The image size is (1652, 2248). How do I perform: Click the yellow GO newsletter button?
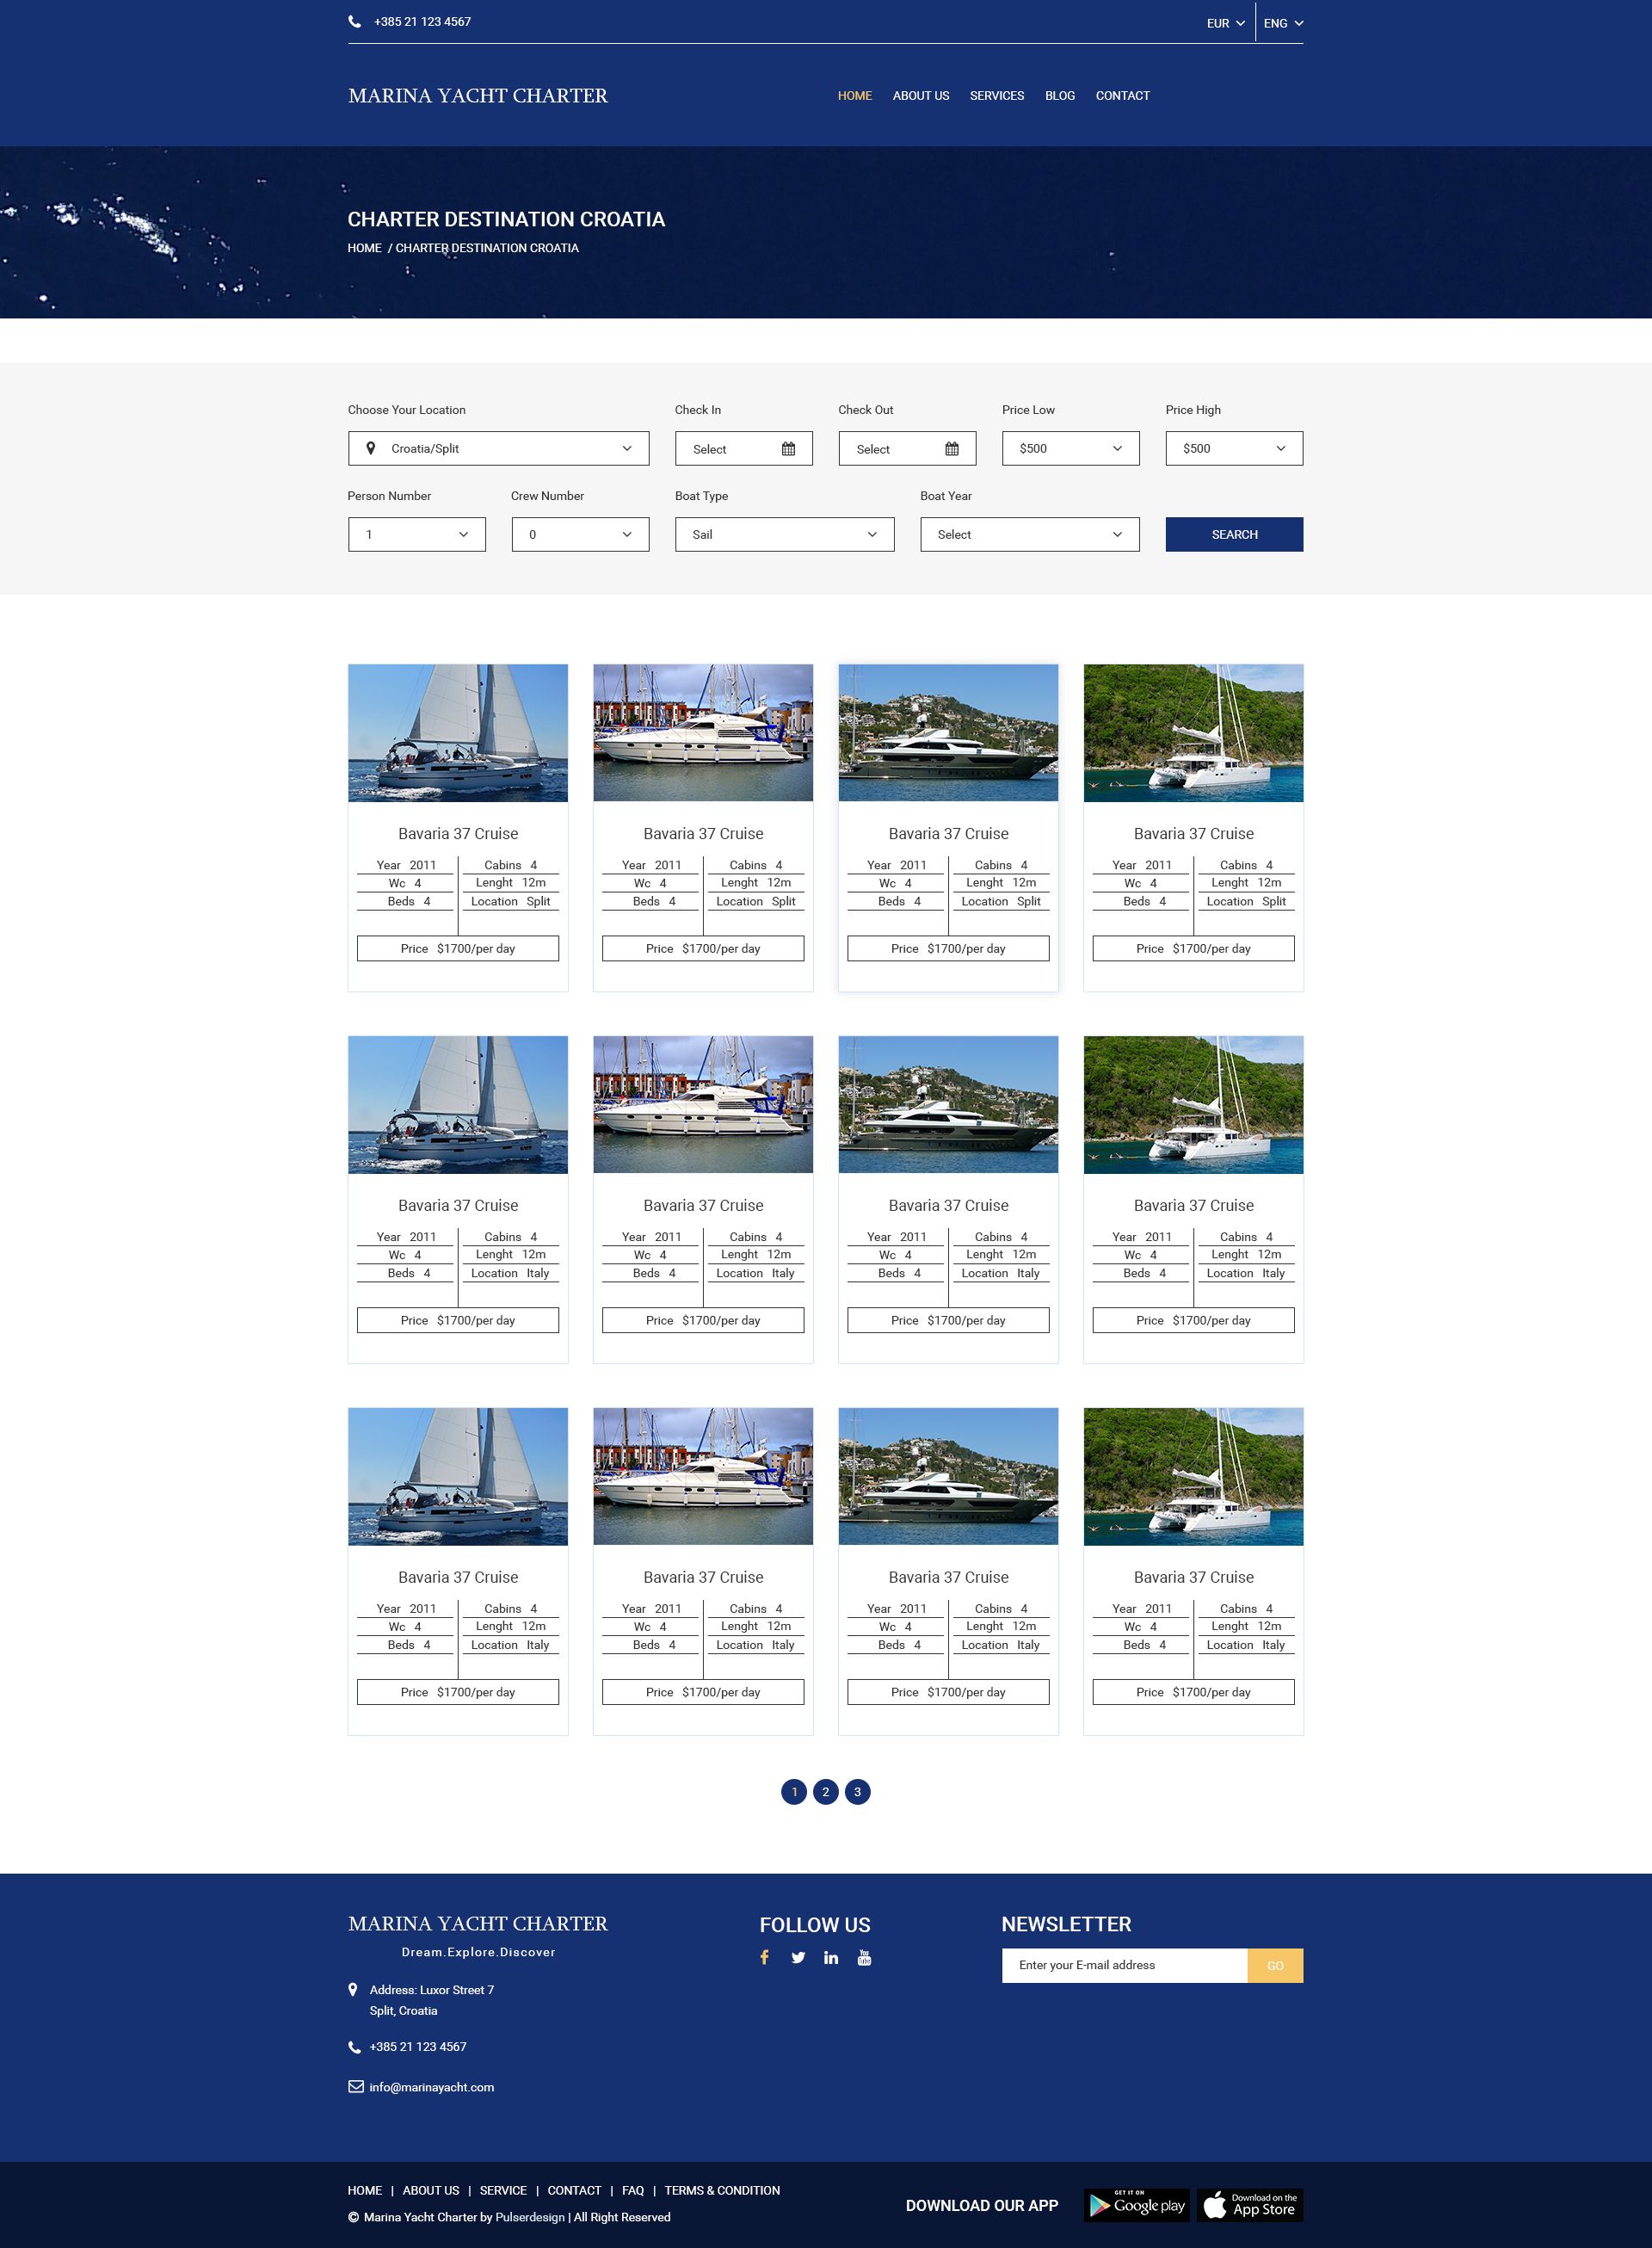click(x=1274, y=1965)
